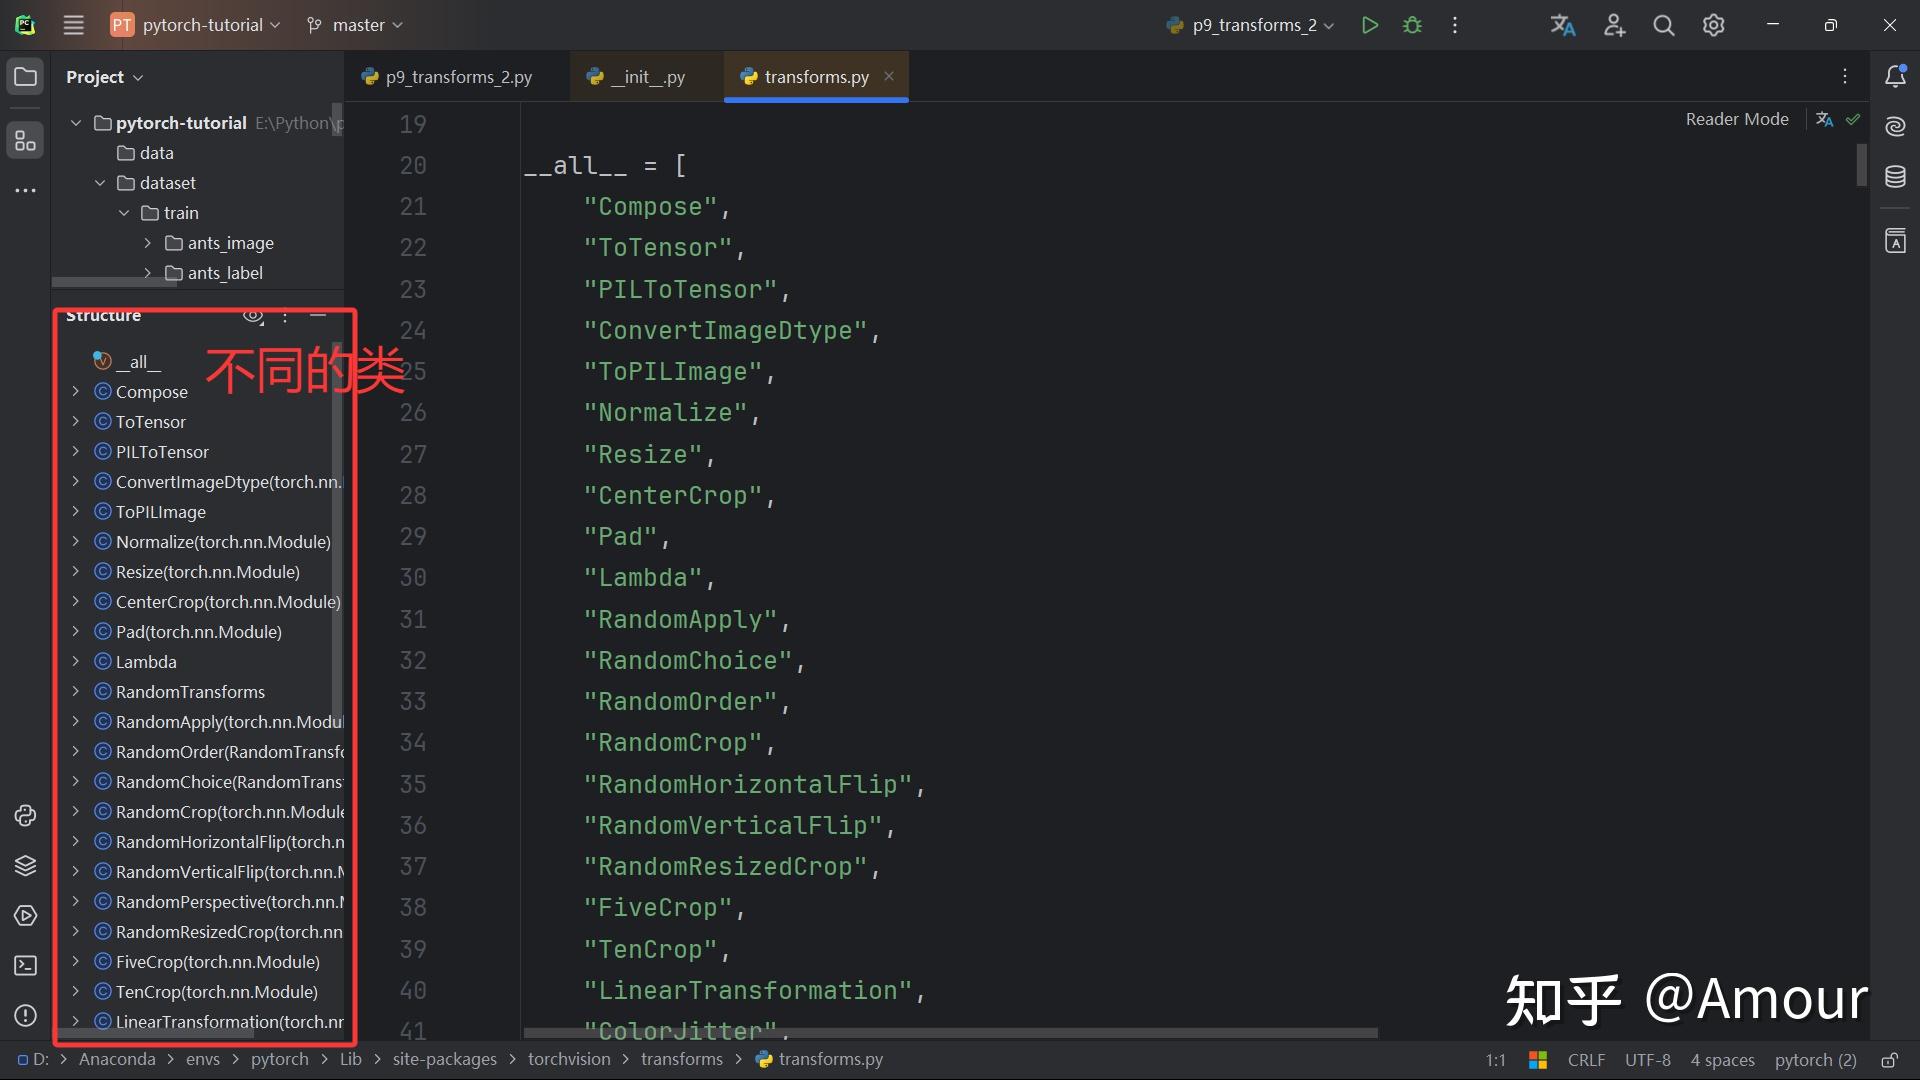
Task: Click Search Everywhere magnifier icon
Action: click(x=1663, y=25)
